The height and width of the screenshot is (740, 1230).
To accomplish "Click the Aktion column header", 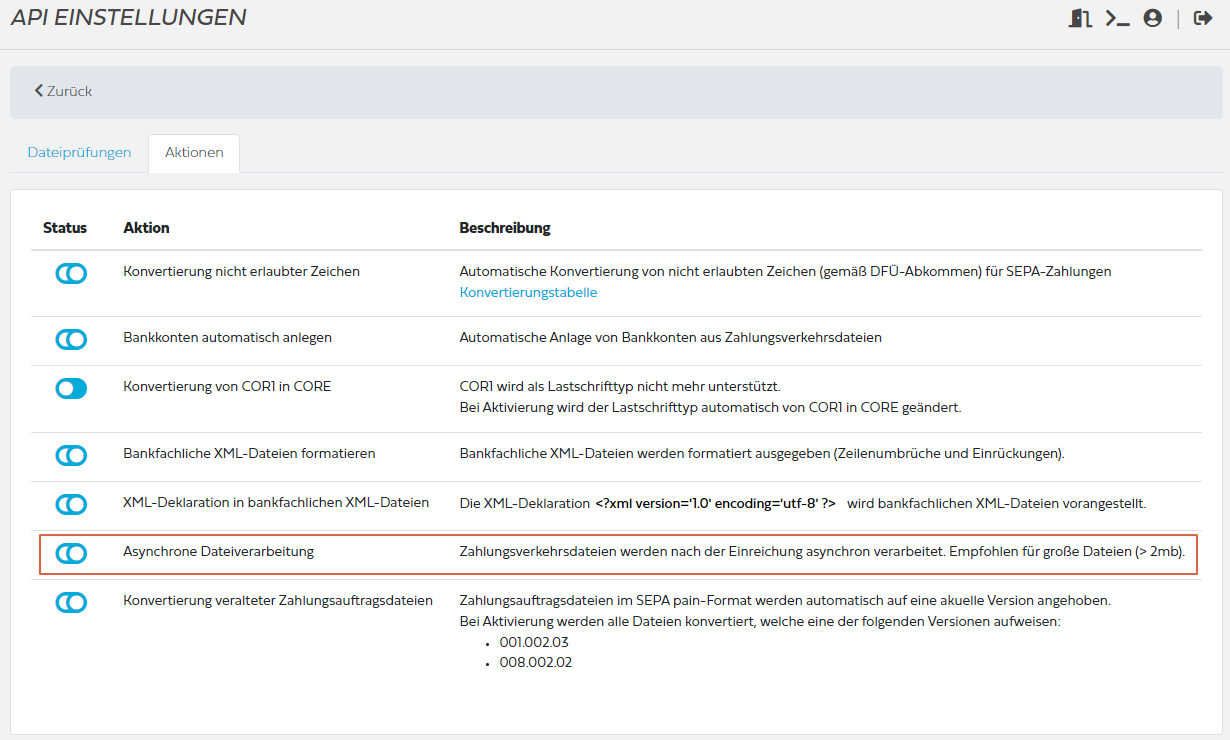I will pyautogui.click(x=146, y=228).
